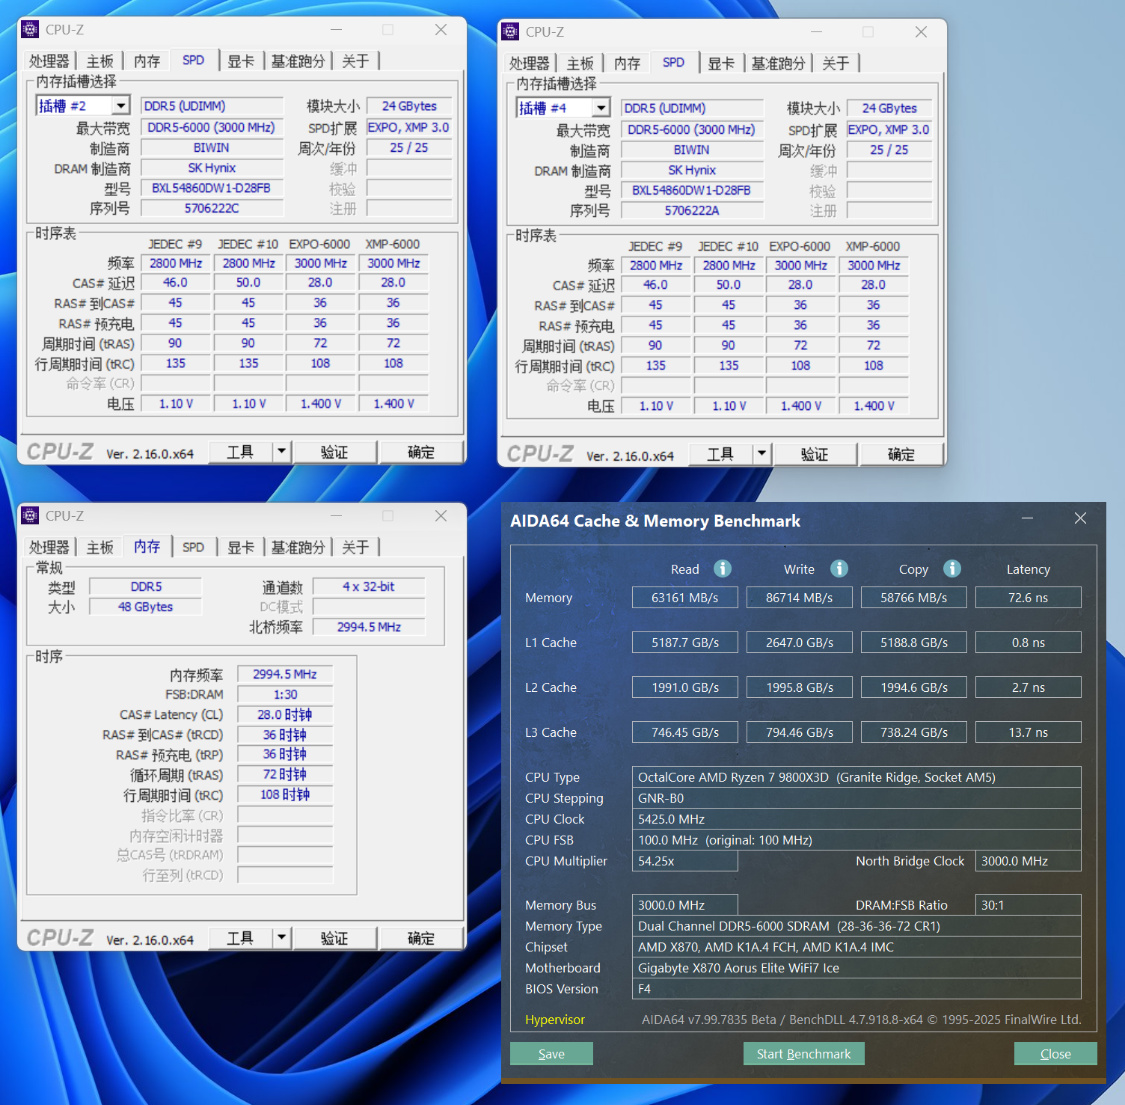This screenshot has height=1105, width=1125.
Task: Click Hypervisor label in AIDA64
Action: [x=555, y=1020]
